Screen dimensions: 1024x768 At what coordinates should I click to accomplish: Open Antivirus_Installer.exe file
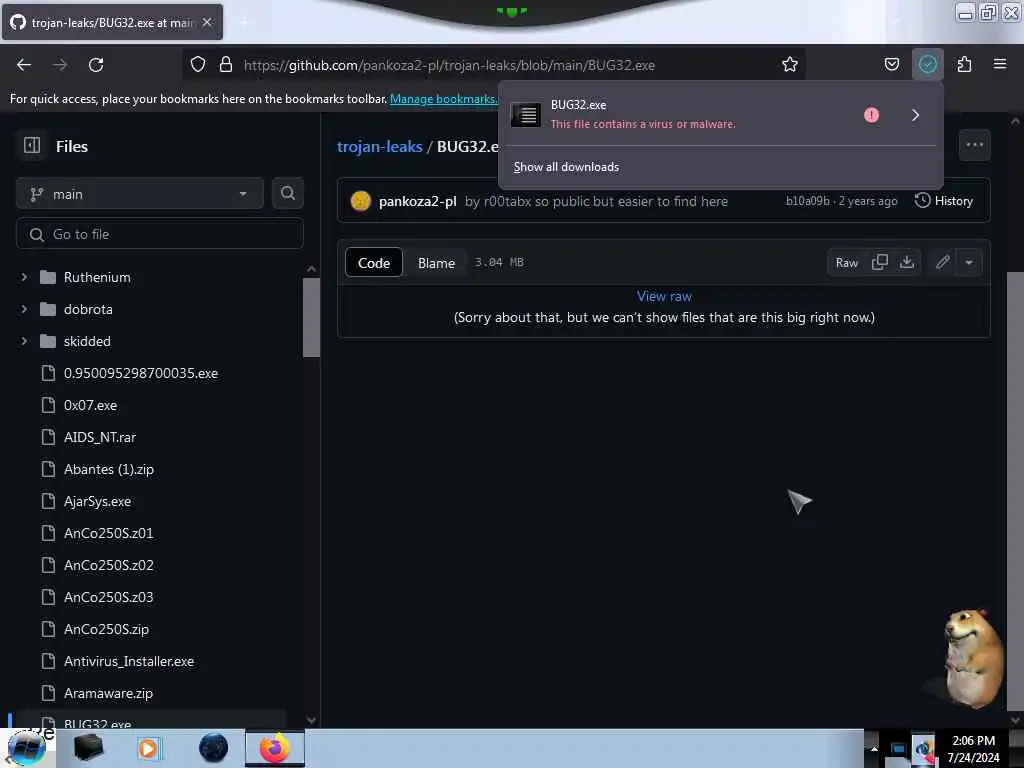(129, 661)
